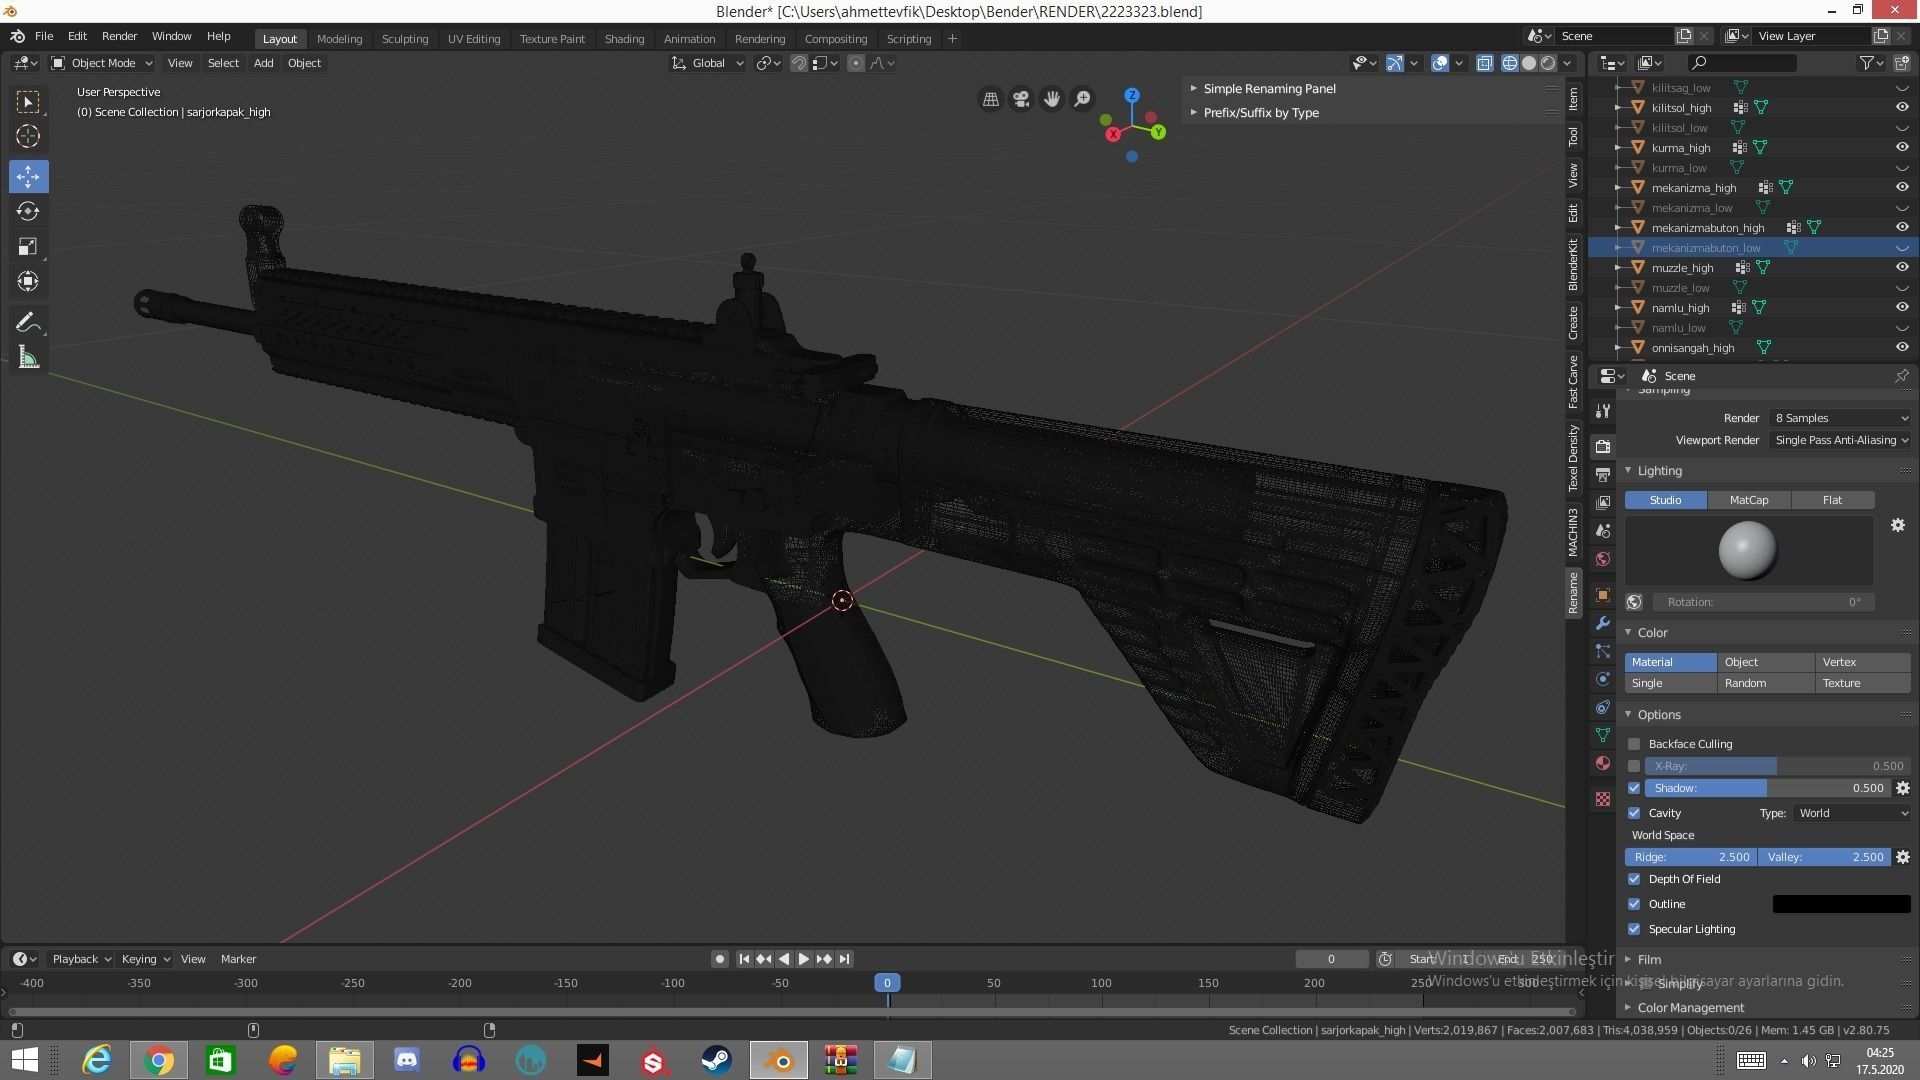Activate the 3D Cursor tool
The image size is (1920, 1080).
click(x=28, y=137)
